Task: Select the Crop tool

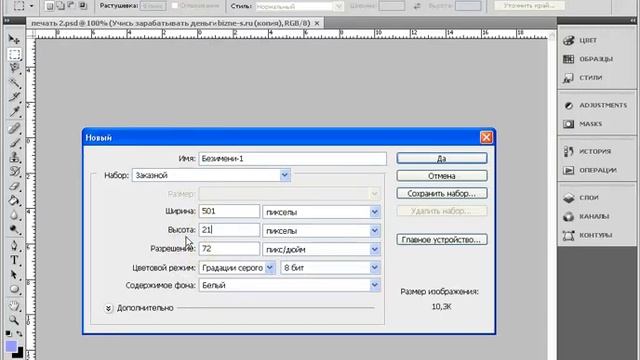Action: point(14,97)
